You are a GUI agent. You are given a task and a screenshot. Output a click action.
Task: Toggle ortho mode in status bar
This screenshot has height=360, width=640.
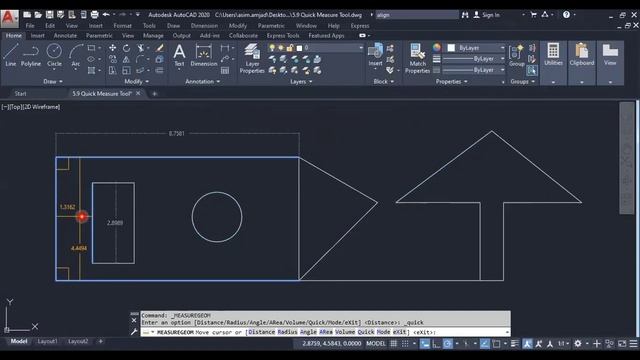(x=436, y=344)
